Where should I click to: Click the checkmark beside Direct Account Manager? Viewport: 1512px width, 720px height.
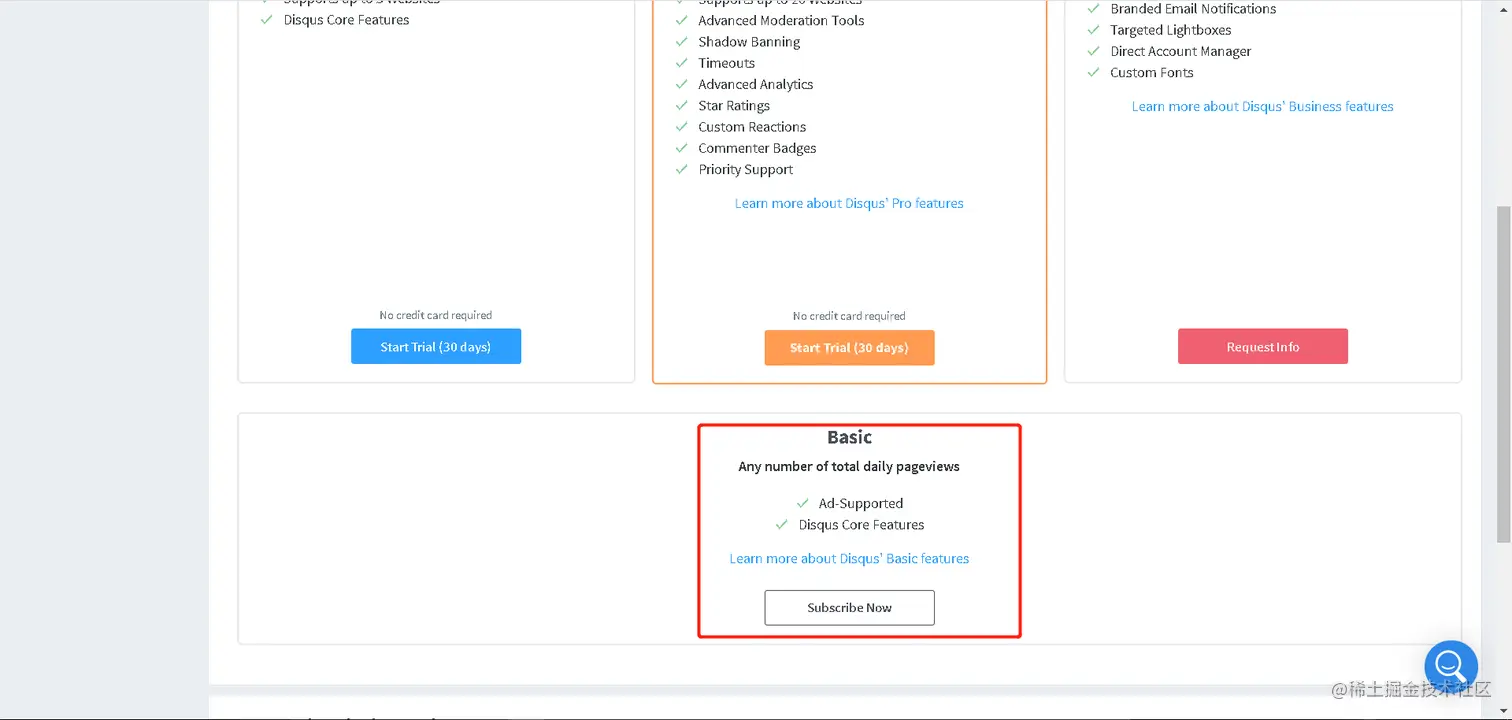point(1093,51)
